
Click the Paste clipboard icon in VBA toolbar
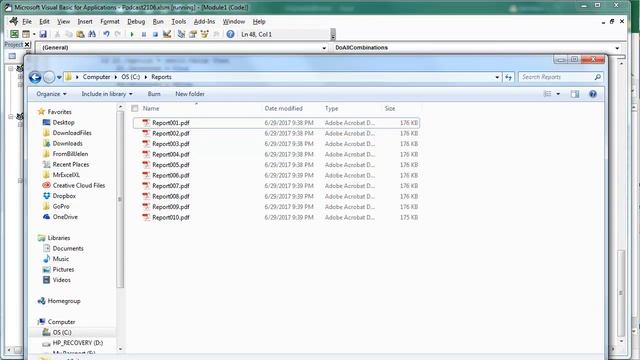(x=80, y=34)
